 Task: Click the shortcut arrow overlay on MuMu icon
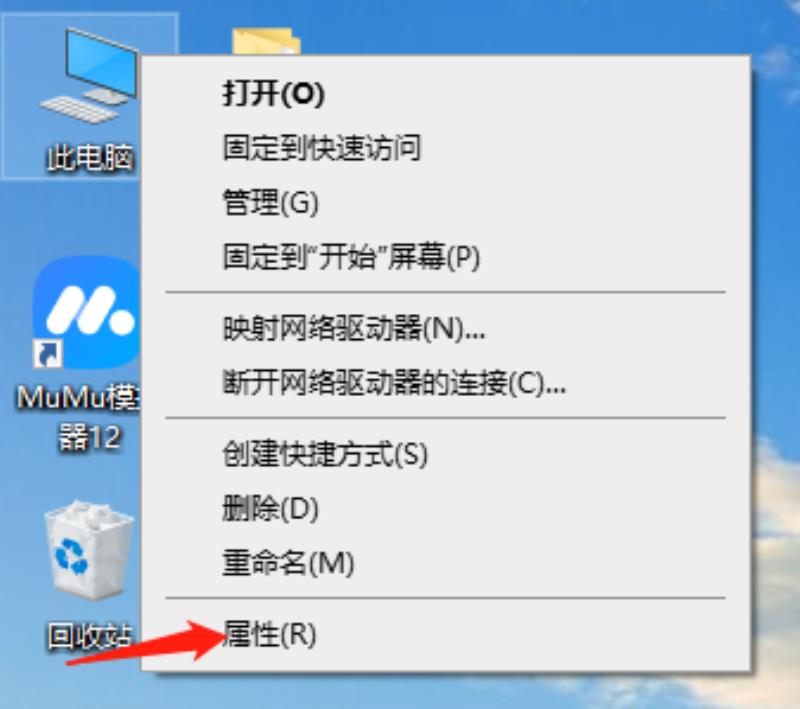[x=48, y=354]
